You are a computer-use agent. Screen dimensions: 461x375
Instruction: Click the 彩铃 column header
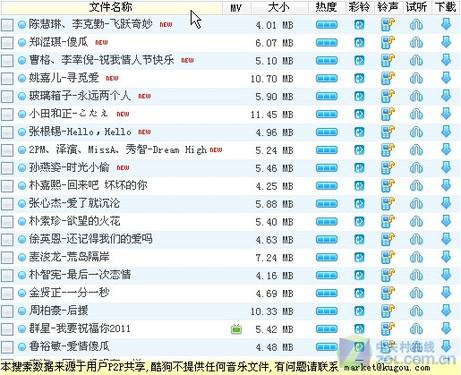359,7
